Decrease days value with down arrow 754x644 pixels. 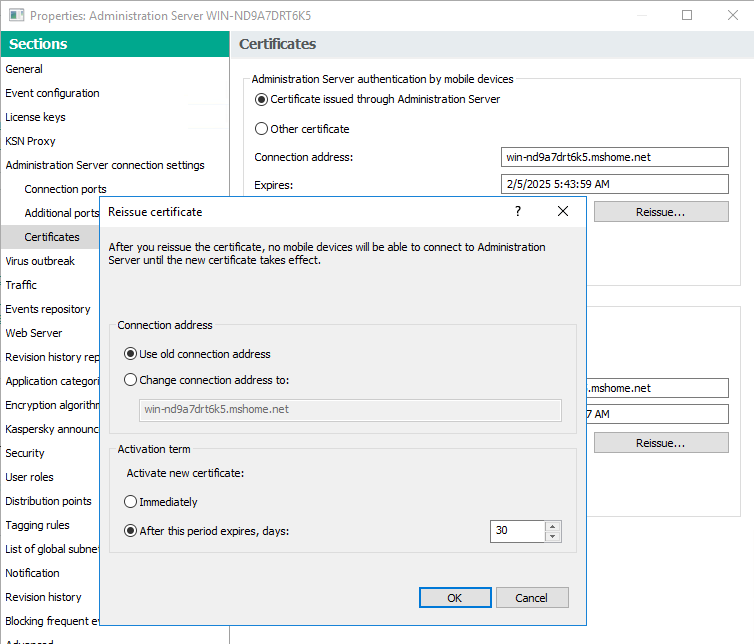point(553,537)
